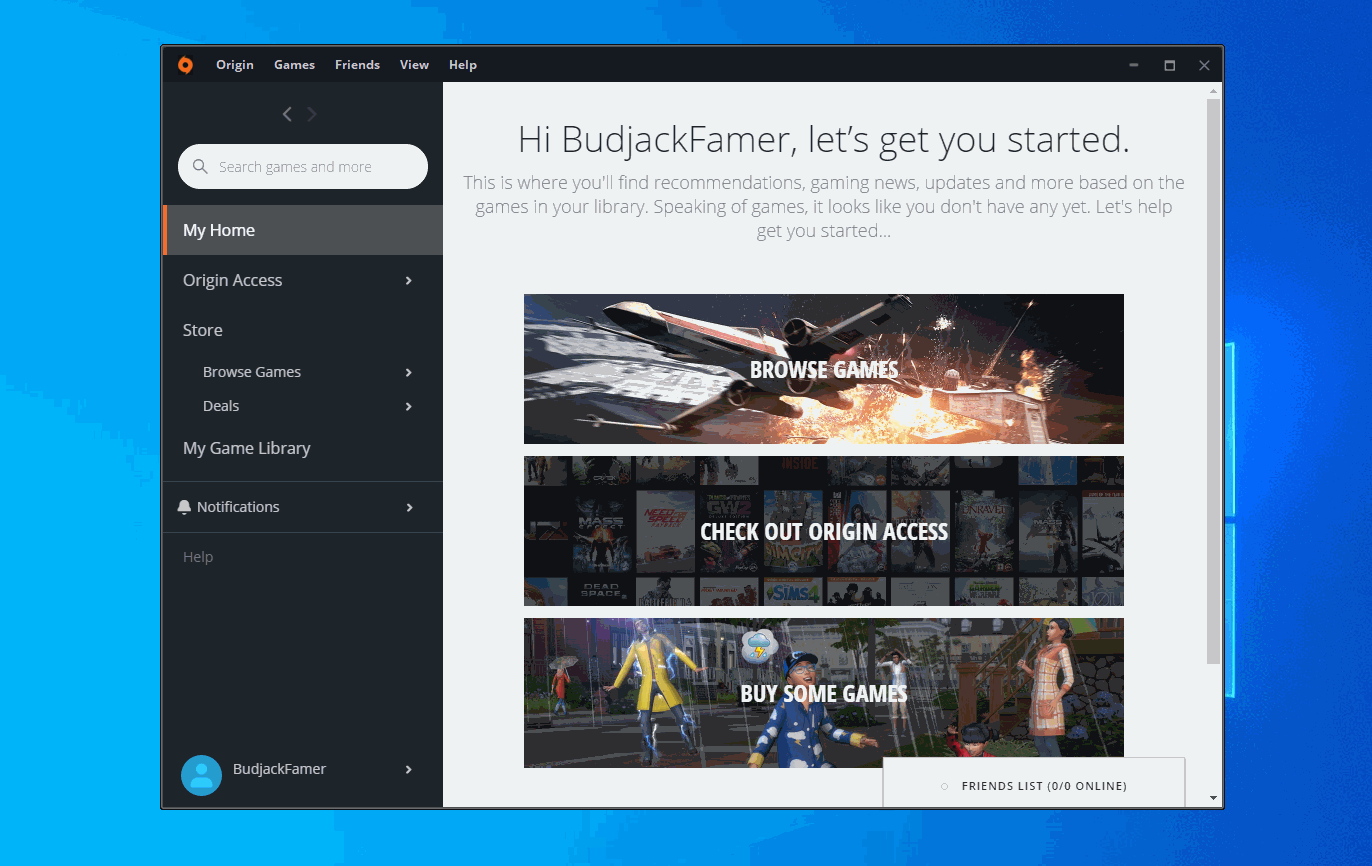Expand the Browse Games submenu arrow
This screenshot has height=866, width=1372.
pyautogui.click(x=409, y=373)
